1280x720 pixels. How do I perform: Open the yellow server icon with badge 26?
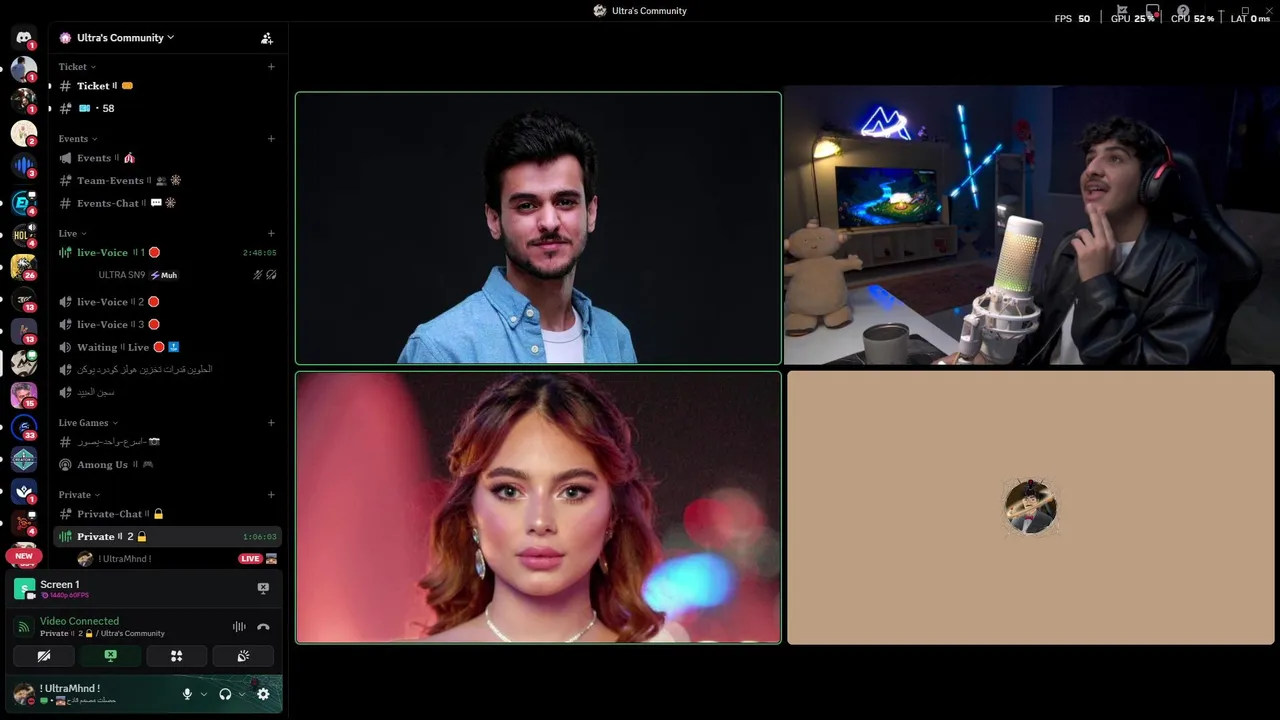(x=24, y=267)
